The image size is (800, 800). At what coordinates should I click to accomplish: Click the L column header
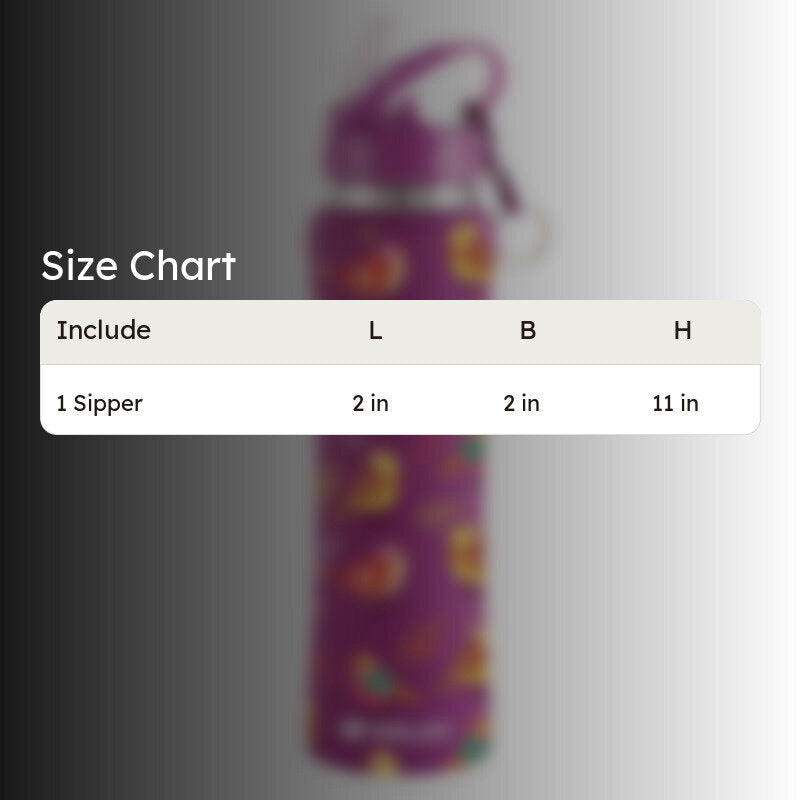[376, 331]
